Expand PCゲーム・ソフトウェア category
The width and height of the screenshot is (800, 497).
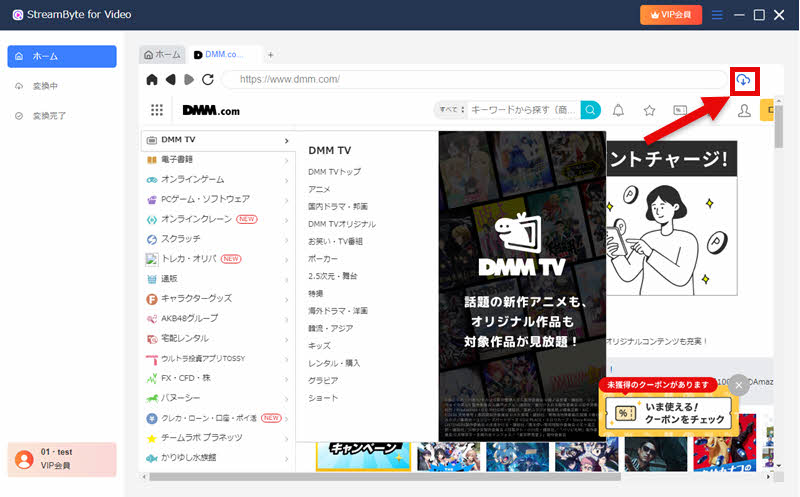coord(217,200)
